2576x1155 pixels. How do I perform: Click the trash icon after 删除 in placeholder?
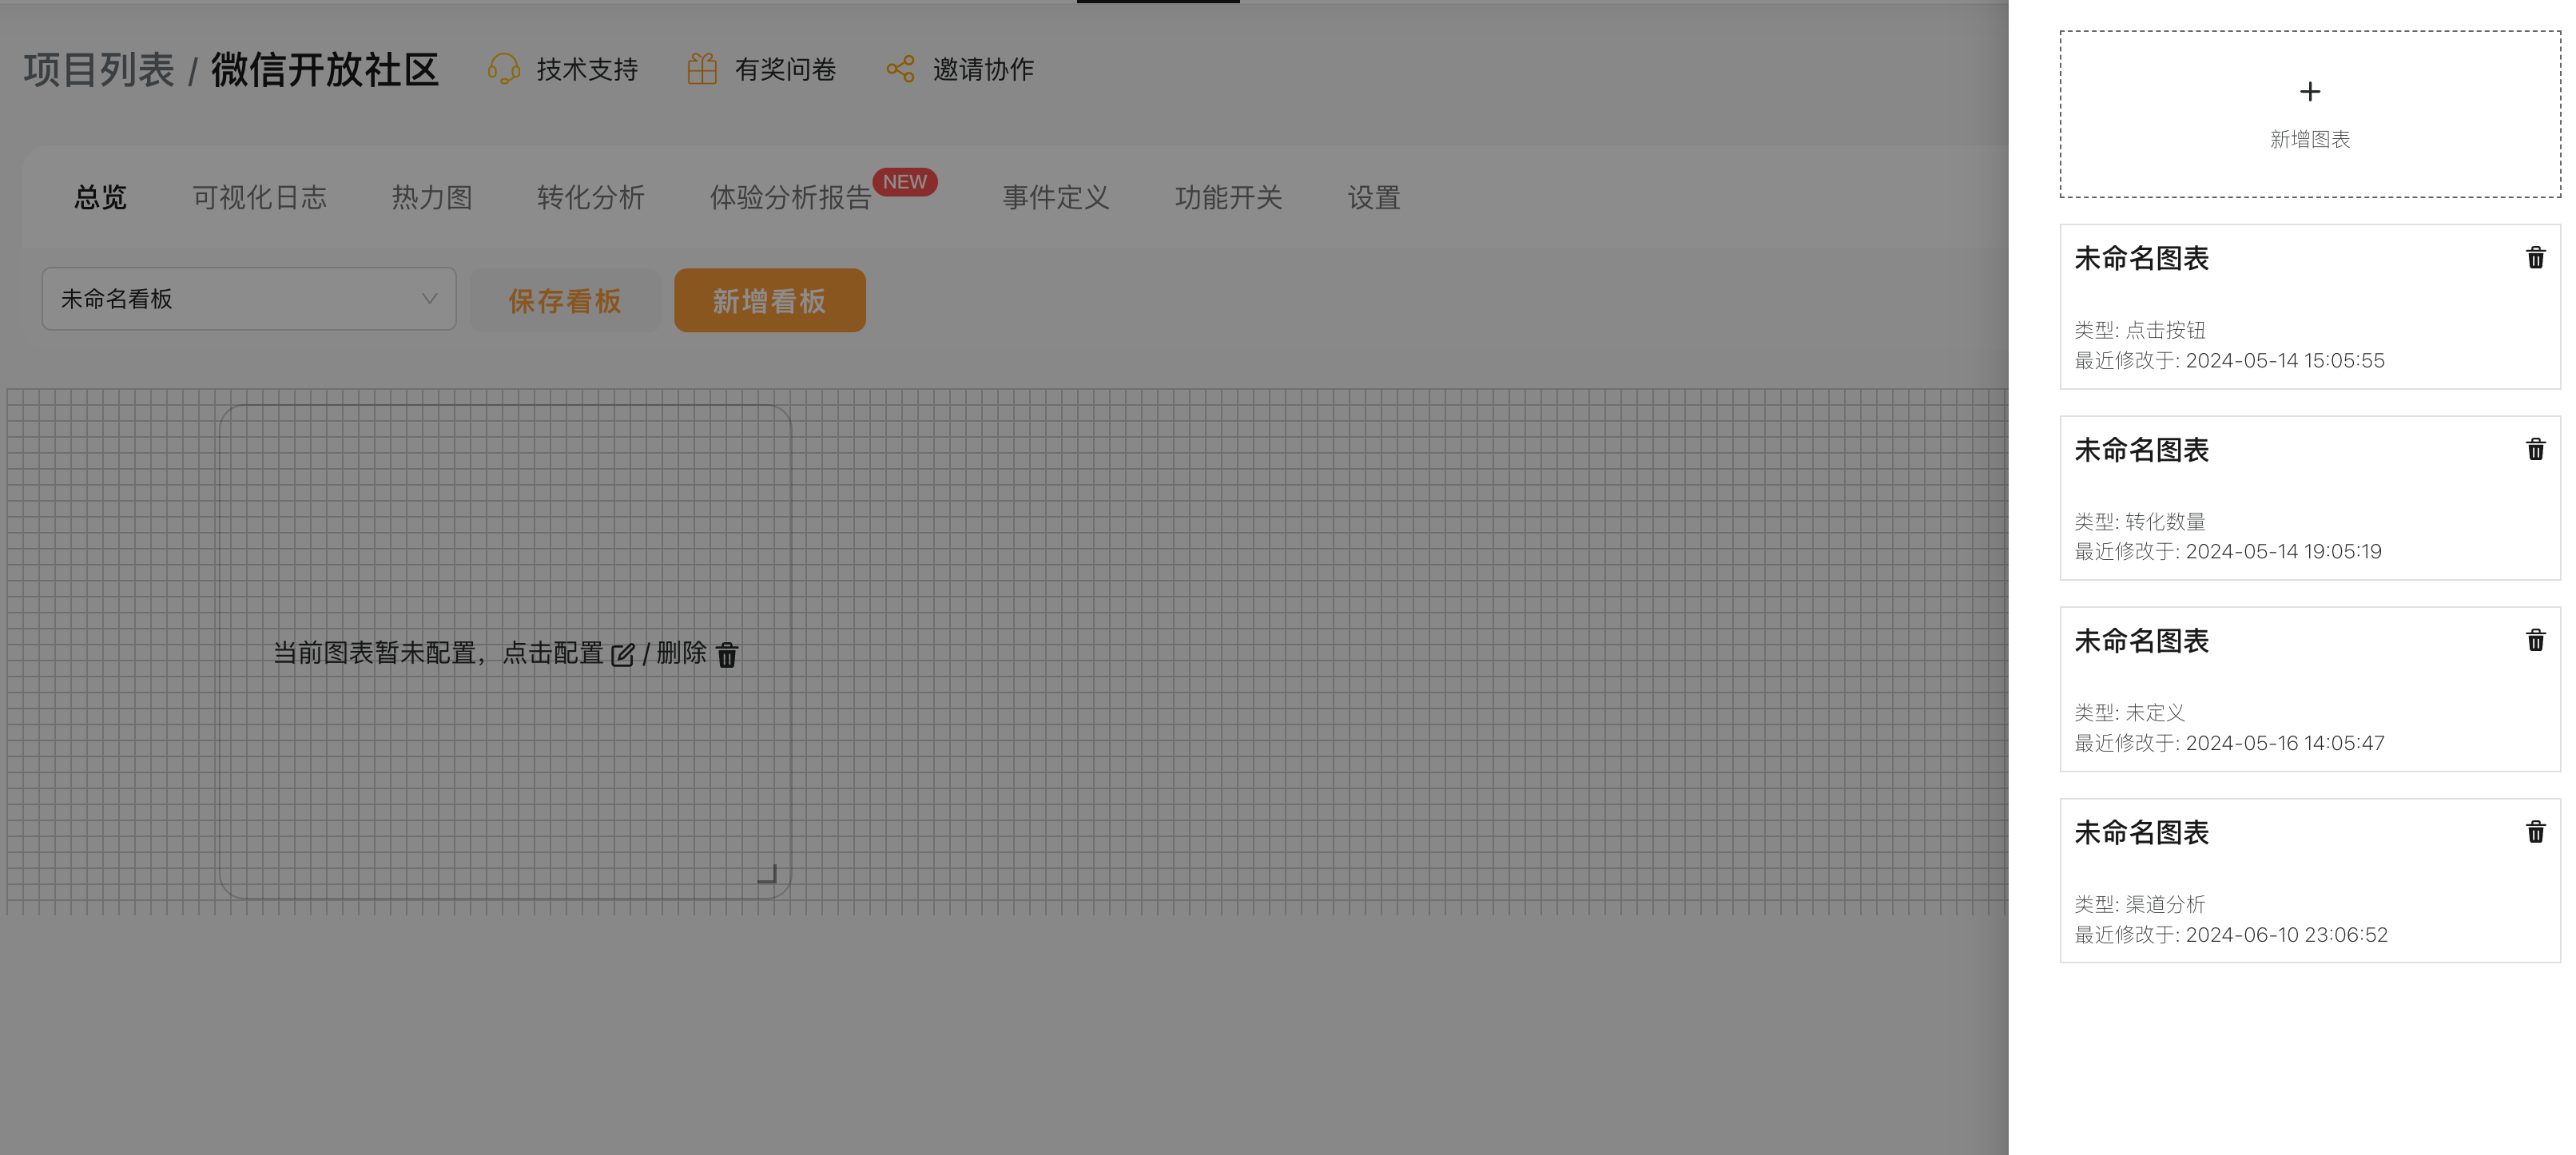click(727, 655)
